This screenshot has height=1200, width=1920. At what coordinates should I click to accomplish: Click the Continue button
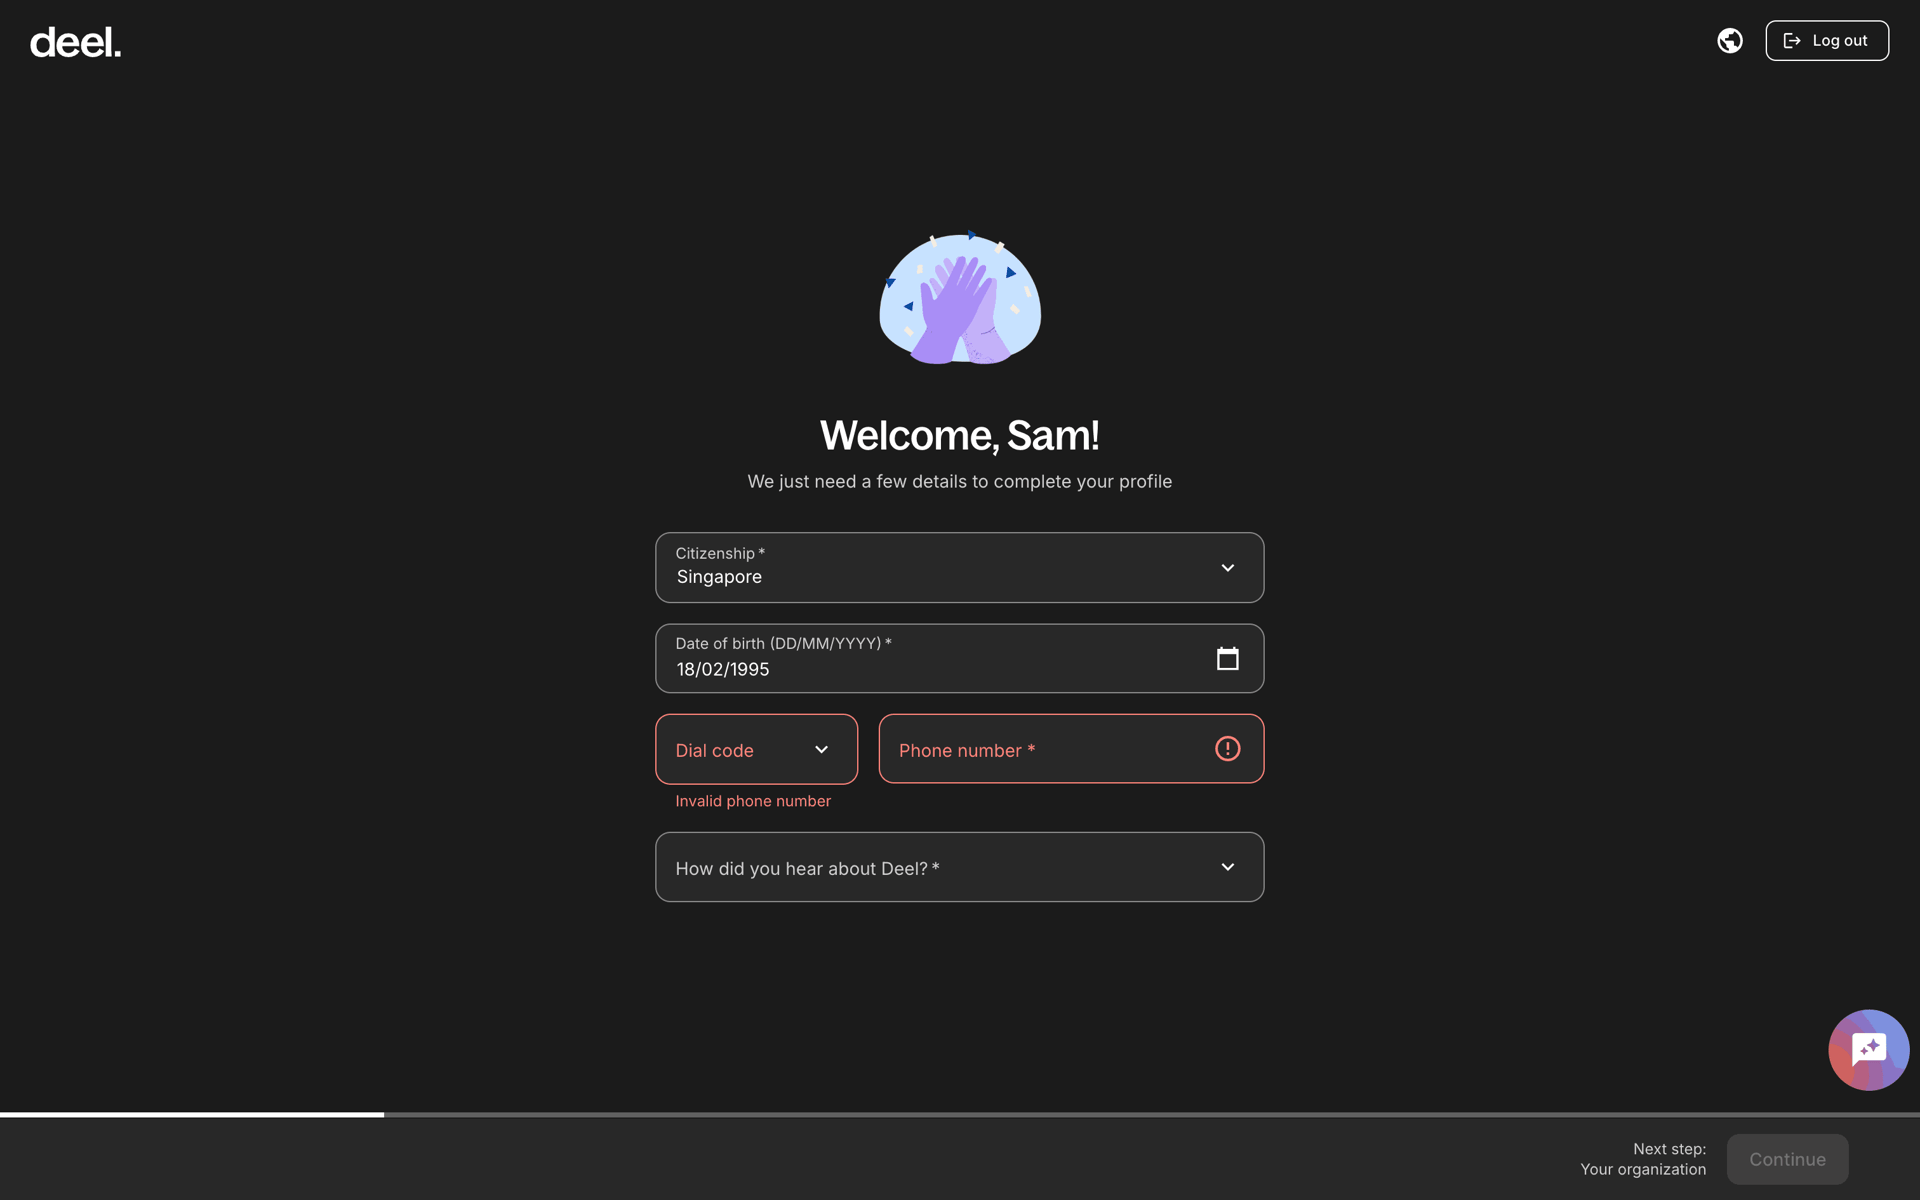tap(1787, 1159)
